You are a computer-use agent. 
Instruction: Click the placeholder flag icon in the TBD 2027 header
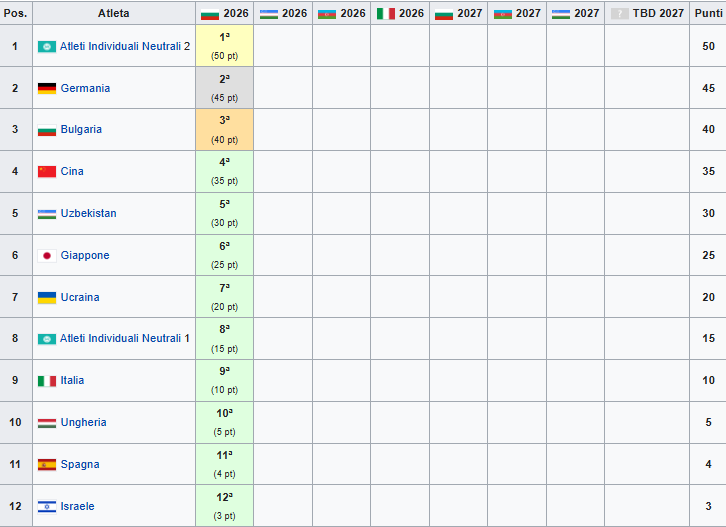click(x=619, y=14)
